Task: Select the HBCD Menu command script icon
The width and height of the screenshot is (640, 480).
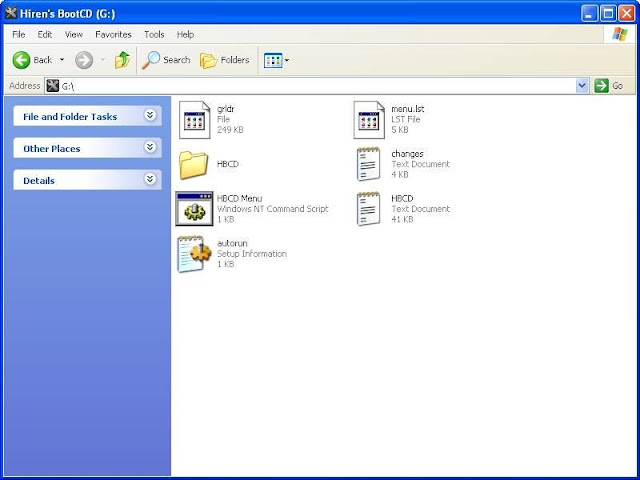Action: [194, 209]
